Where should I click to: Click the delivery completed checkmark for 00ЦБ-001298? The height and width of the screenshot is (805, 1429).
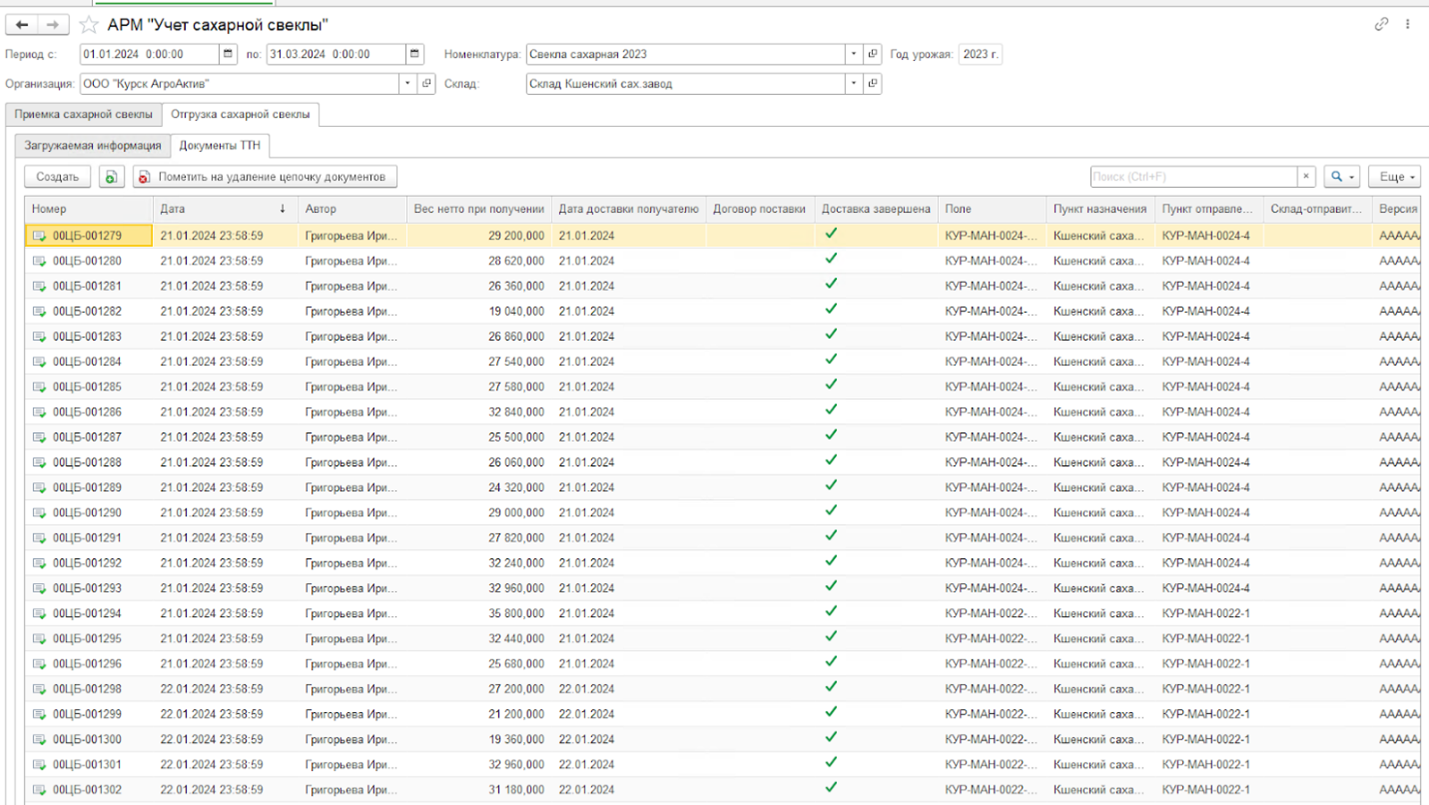coord(831,687)
